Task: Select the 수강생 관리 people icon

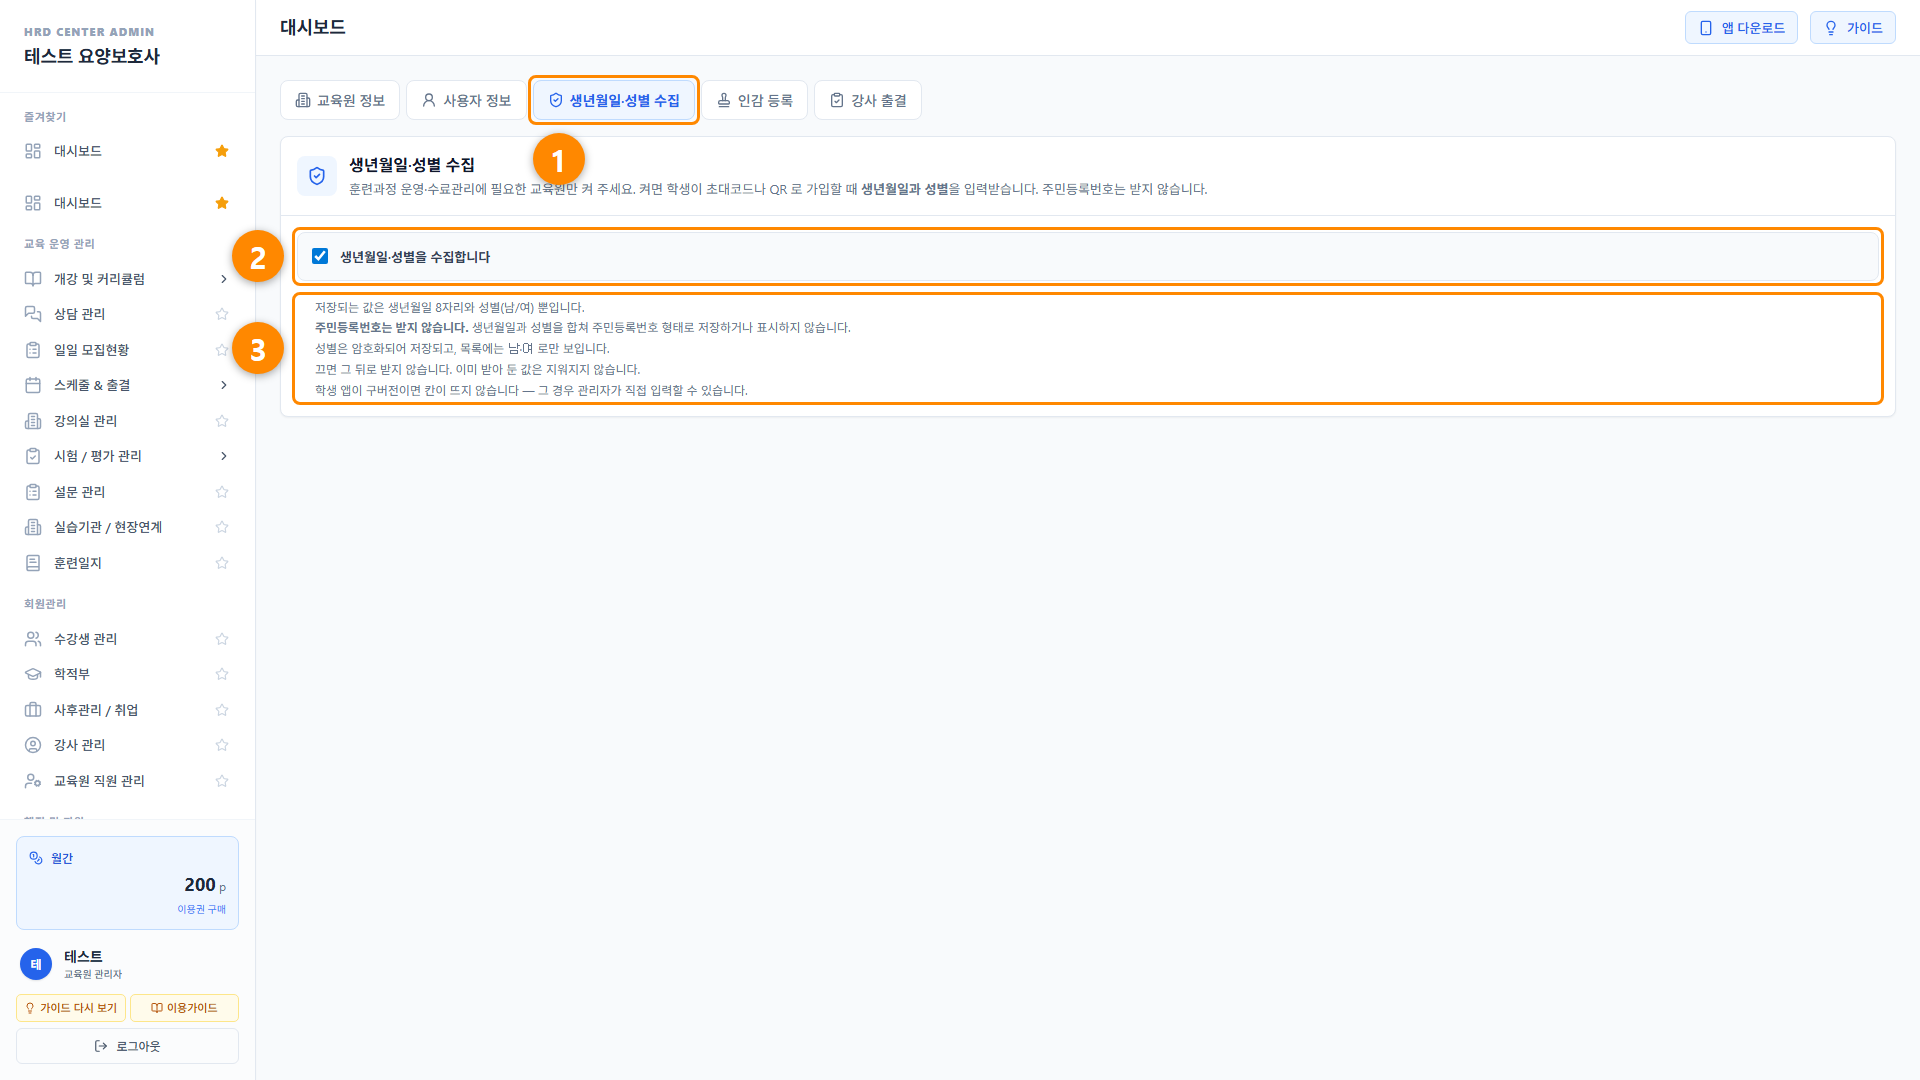Action: (x=33, y=639)
